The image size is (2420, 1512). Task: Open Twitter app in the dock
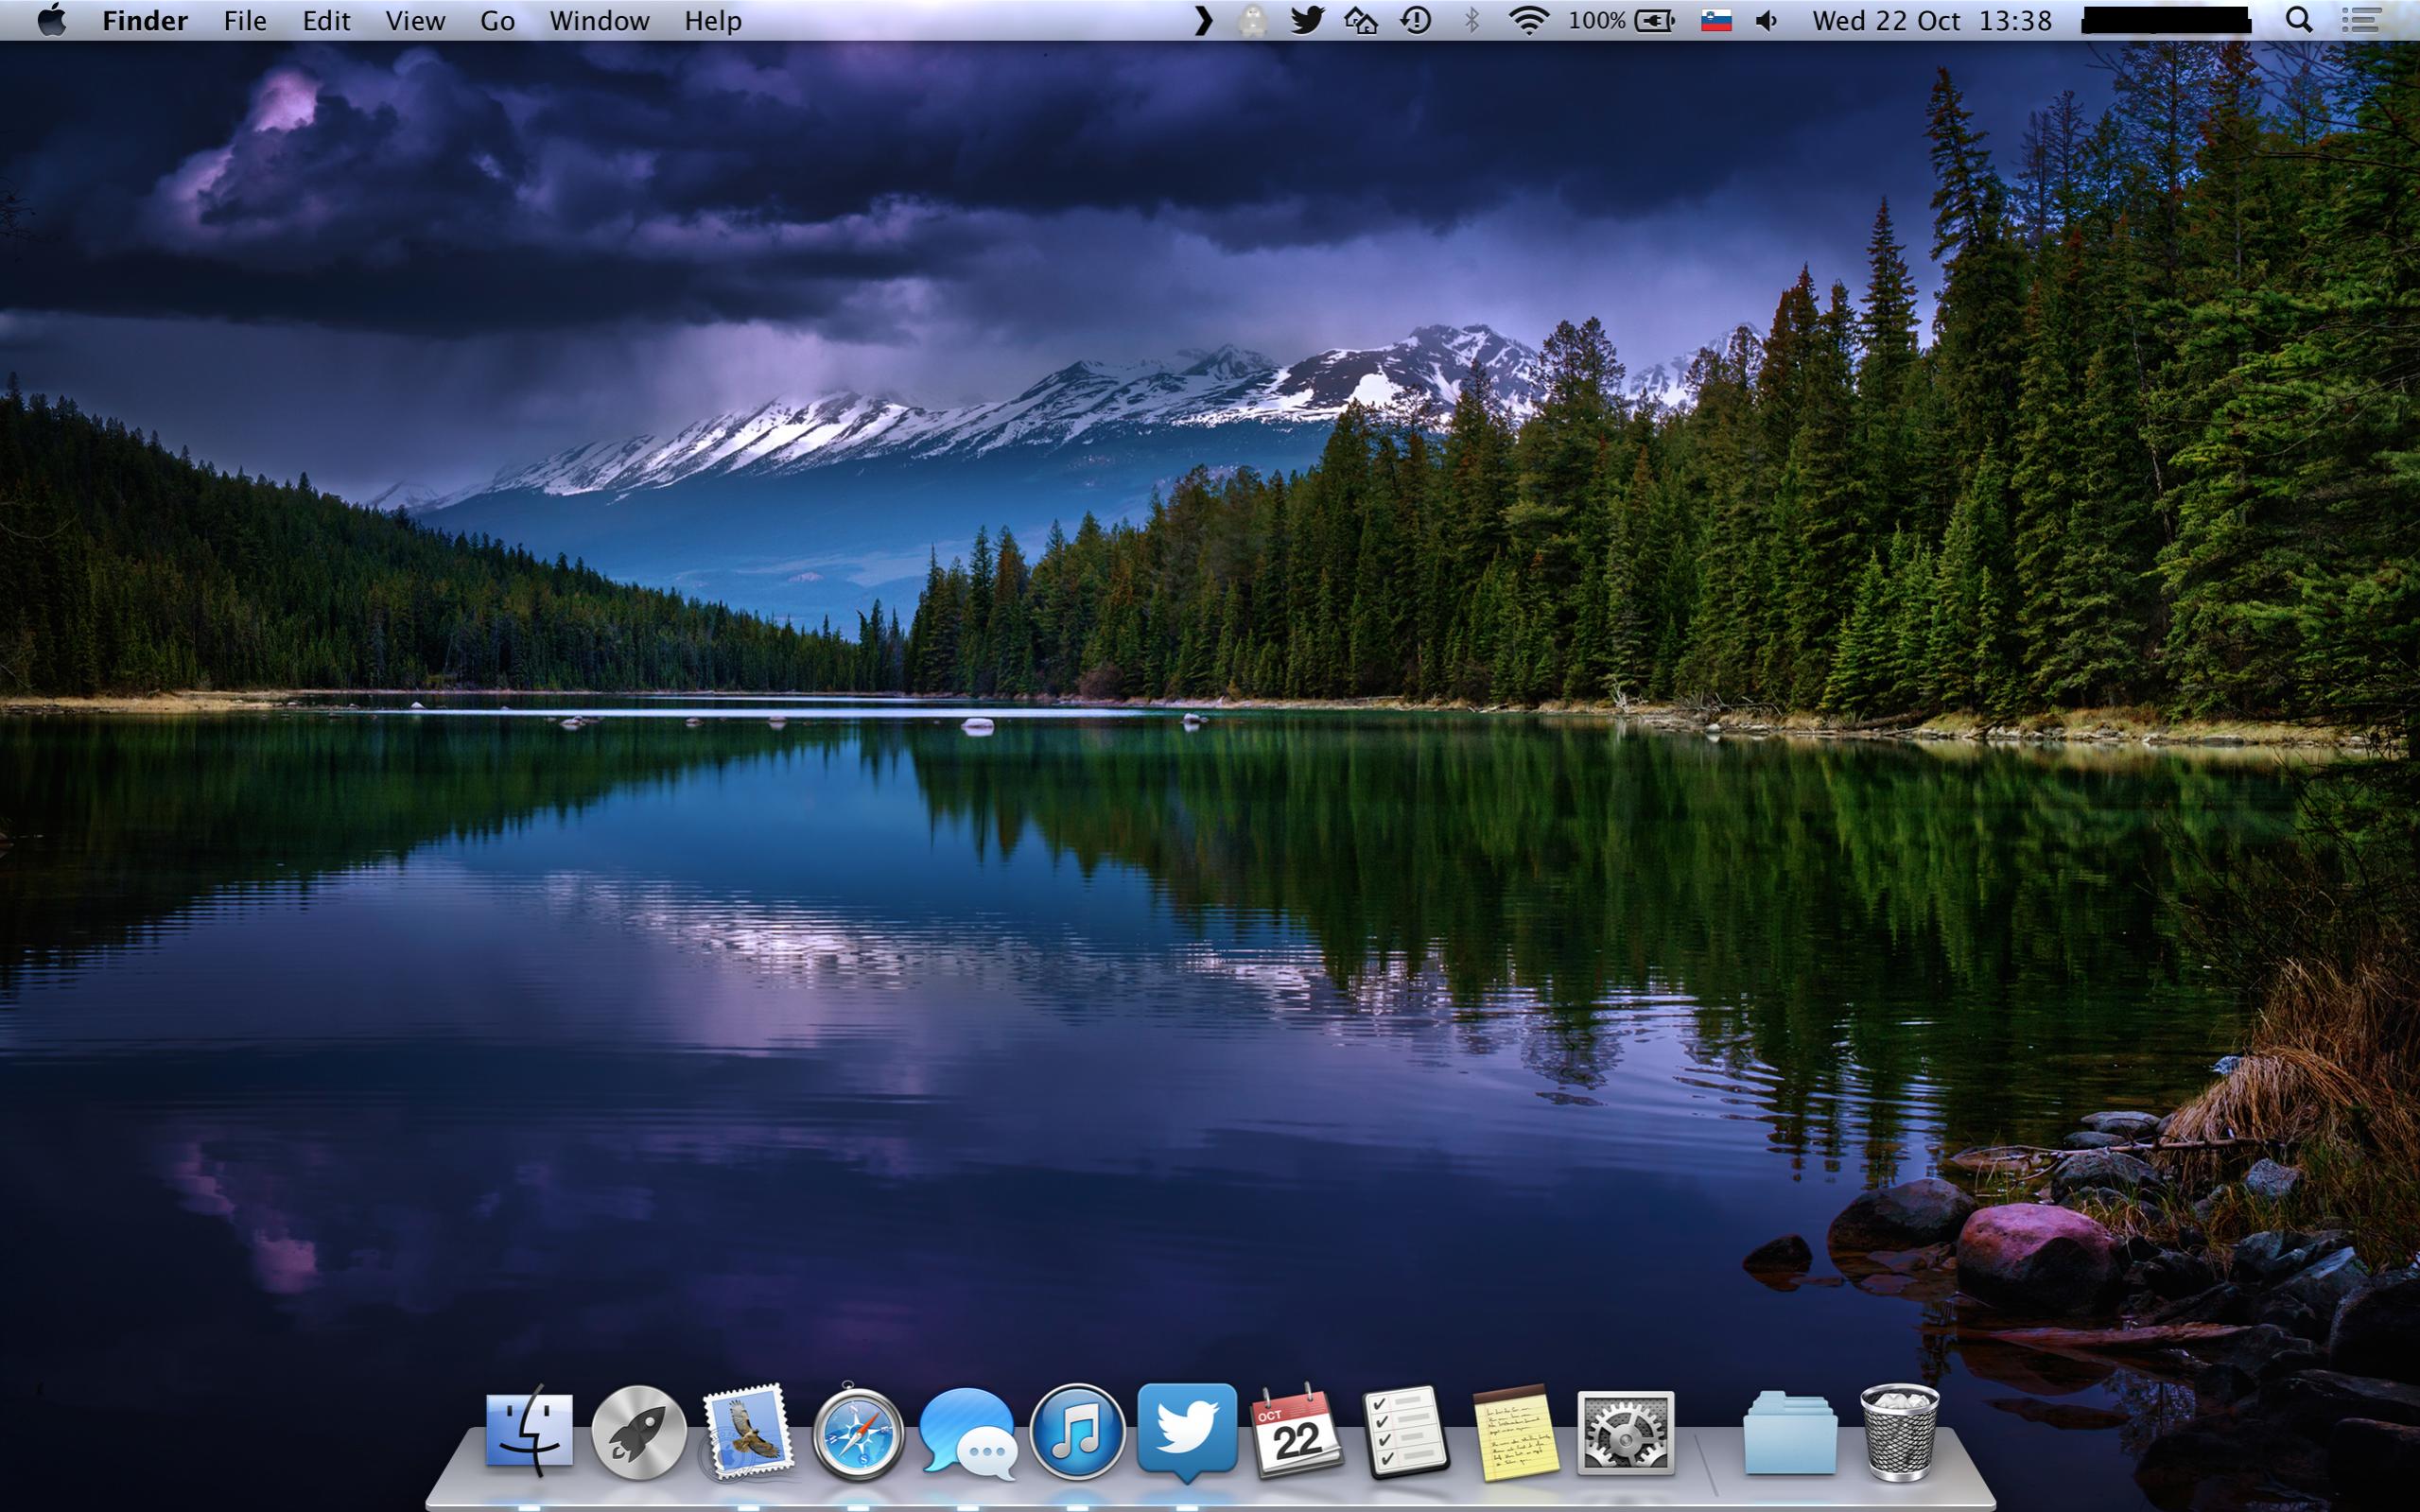[1187, 1430]
